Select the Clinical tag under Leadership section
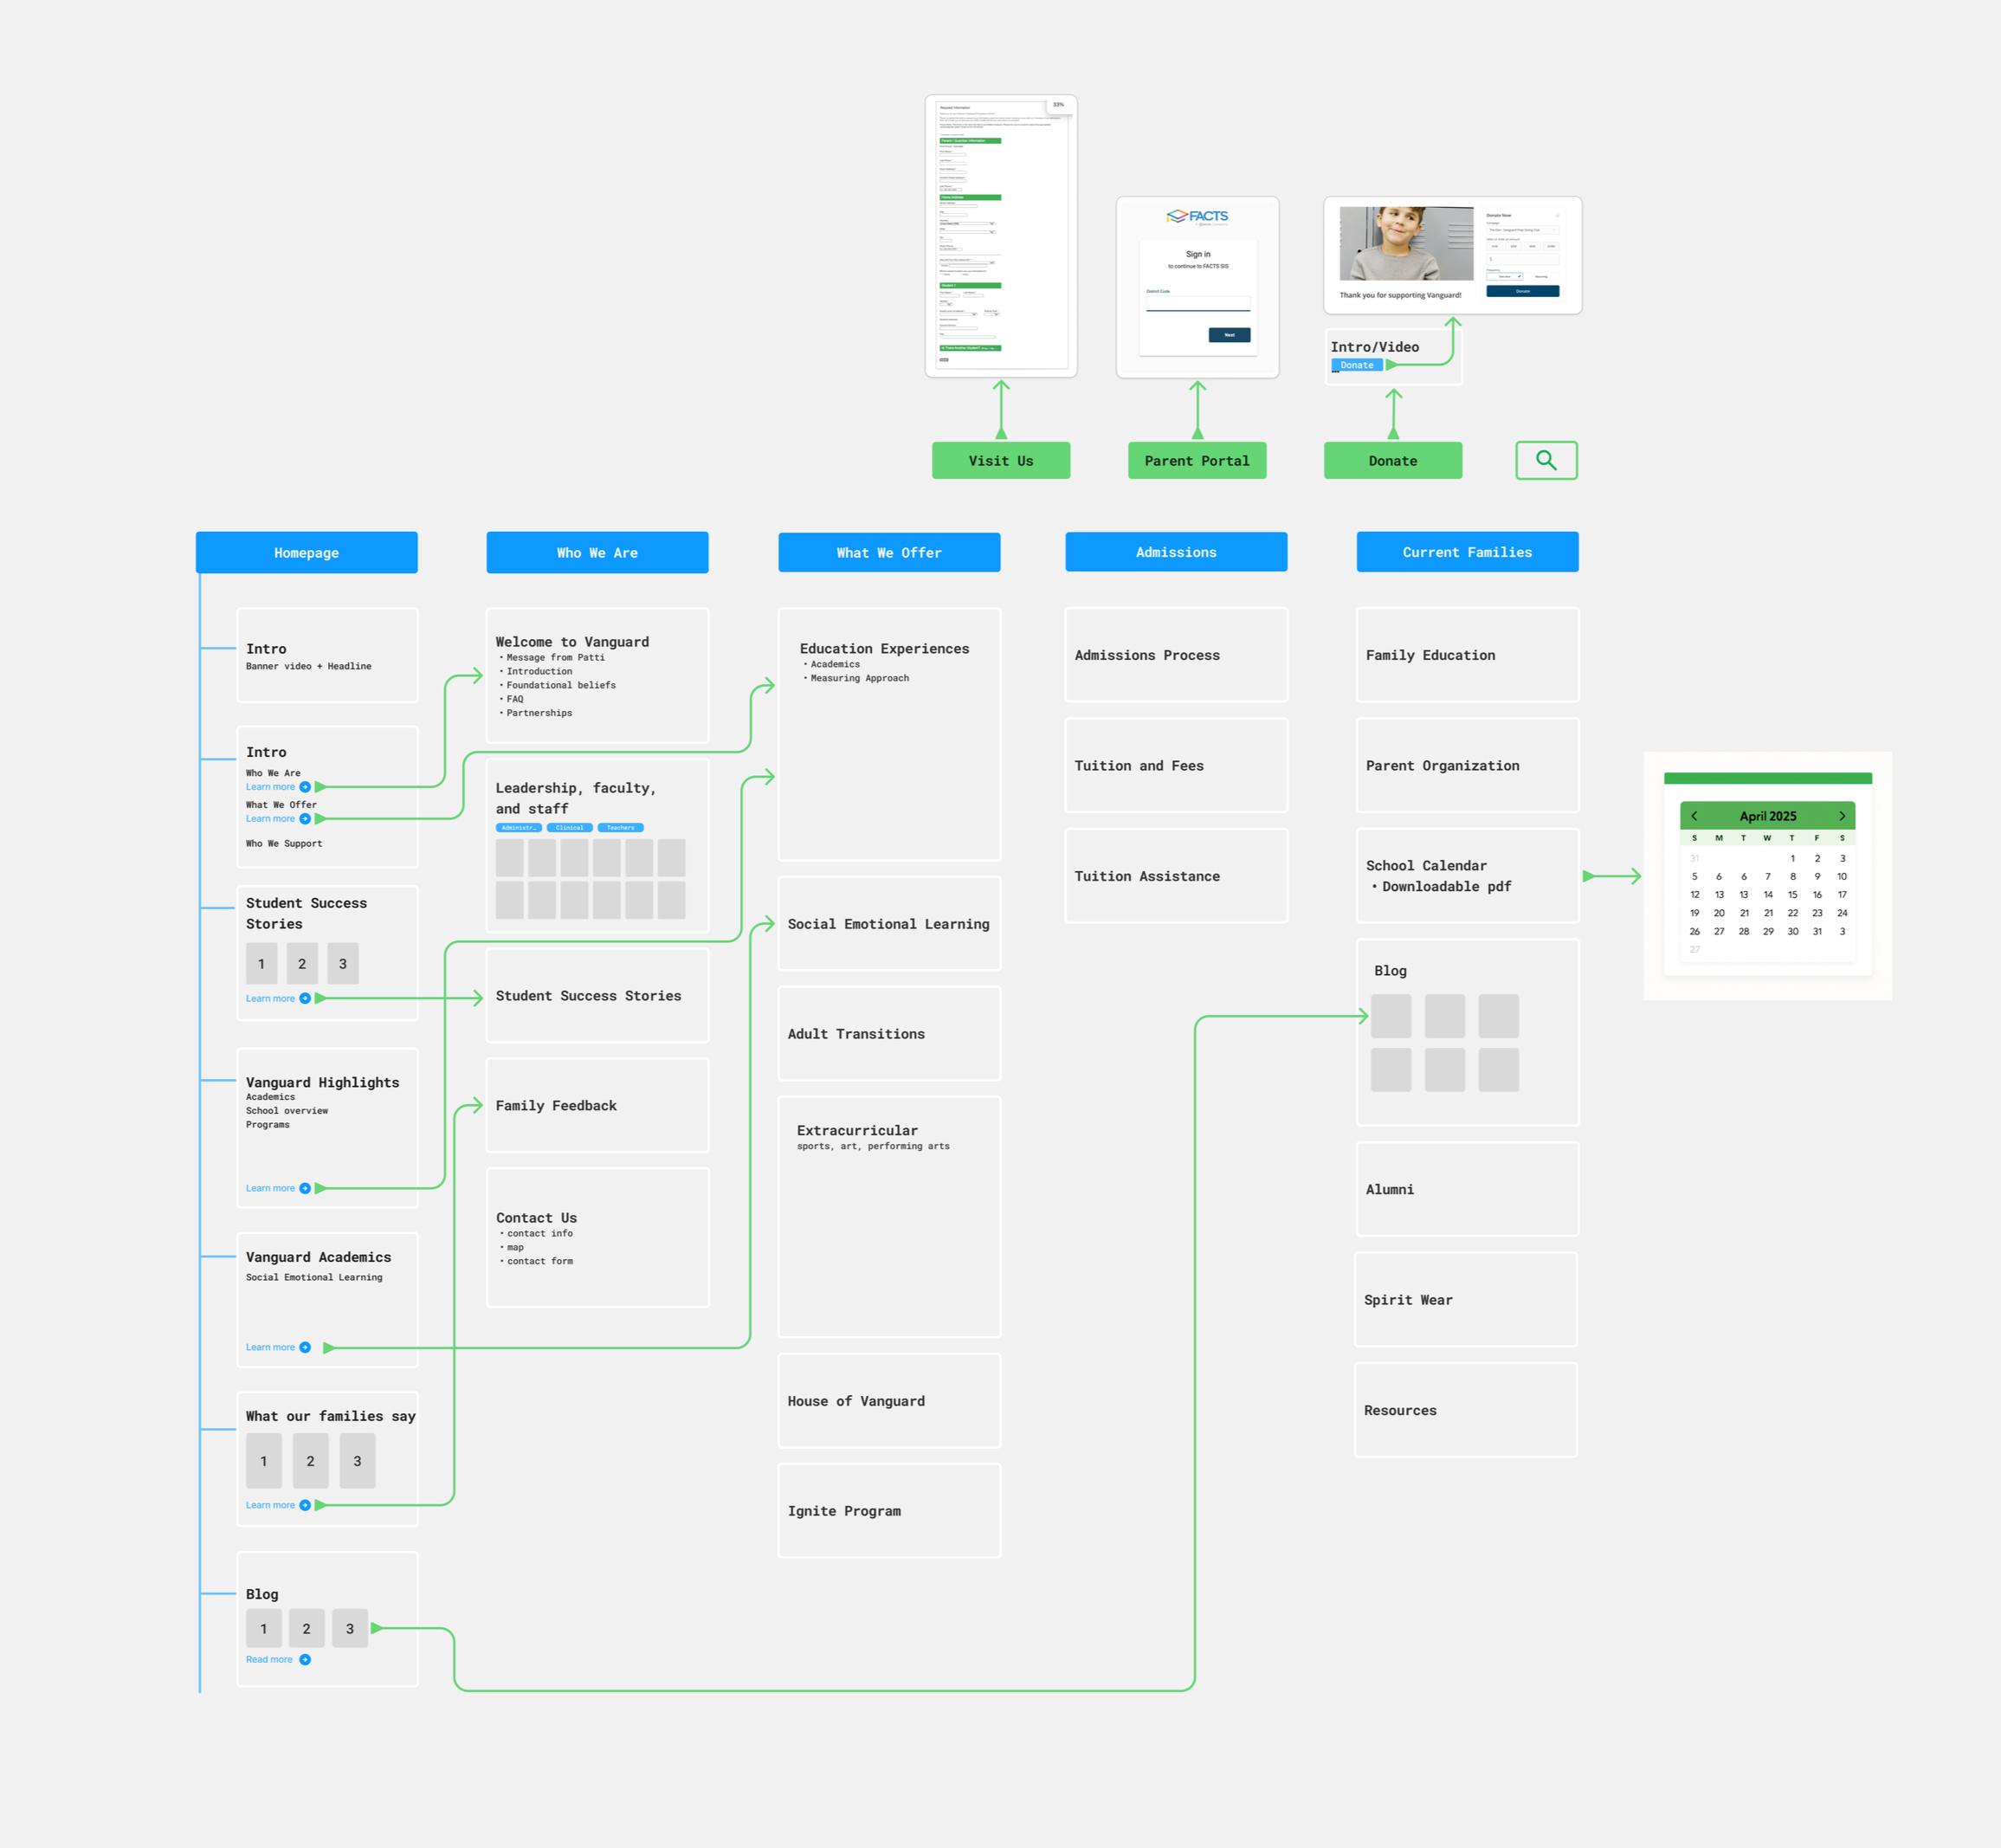 pos(569,828)
